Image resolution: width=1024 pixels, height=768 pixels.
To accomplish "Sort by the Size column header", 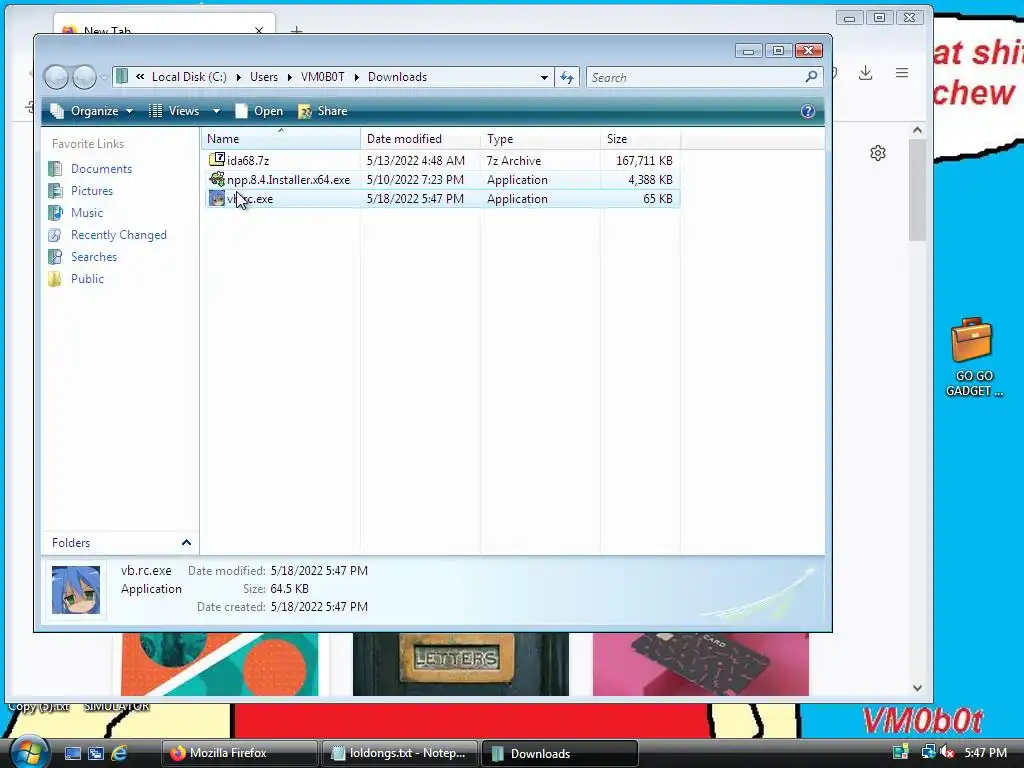I will tap(641, 138).
